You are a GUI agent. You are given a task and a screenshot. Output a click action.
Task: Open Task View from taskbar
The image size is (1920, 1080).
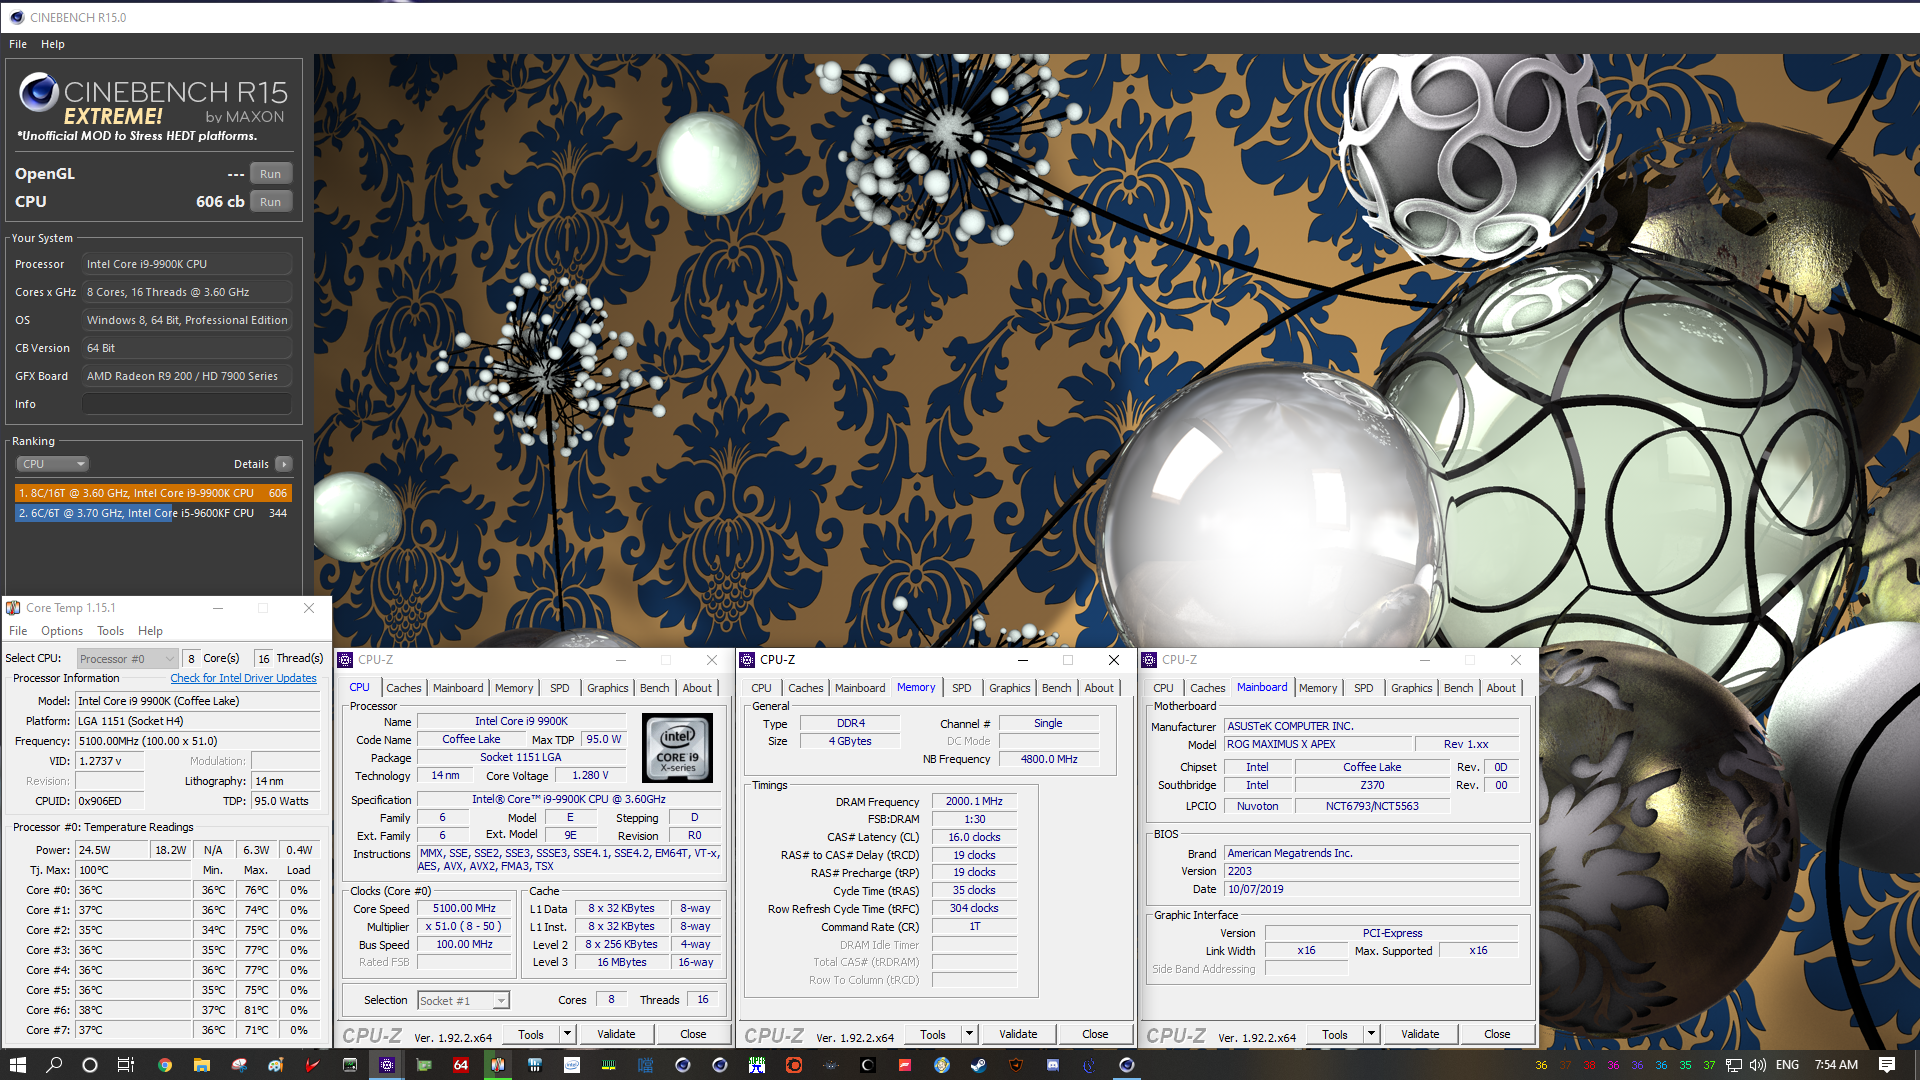coord(126,1065)
